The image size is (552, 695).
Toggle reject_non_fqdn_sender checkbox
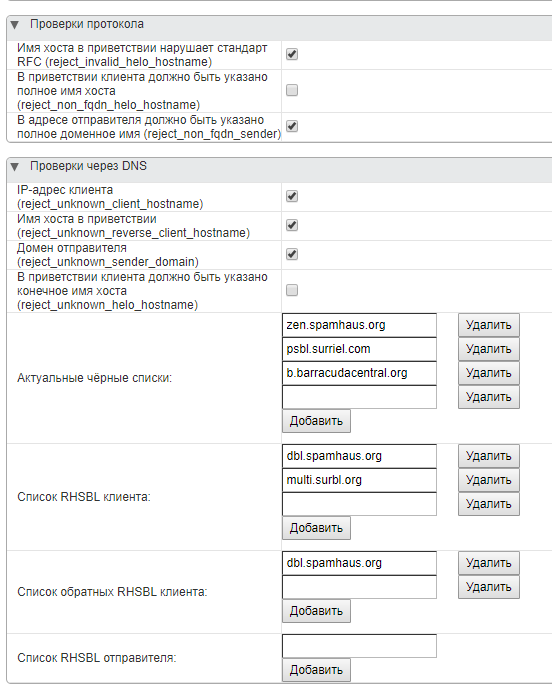pyautogui.click(x=292, y=126)
